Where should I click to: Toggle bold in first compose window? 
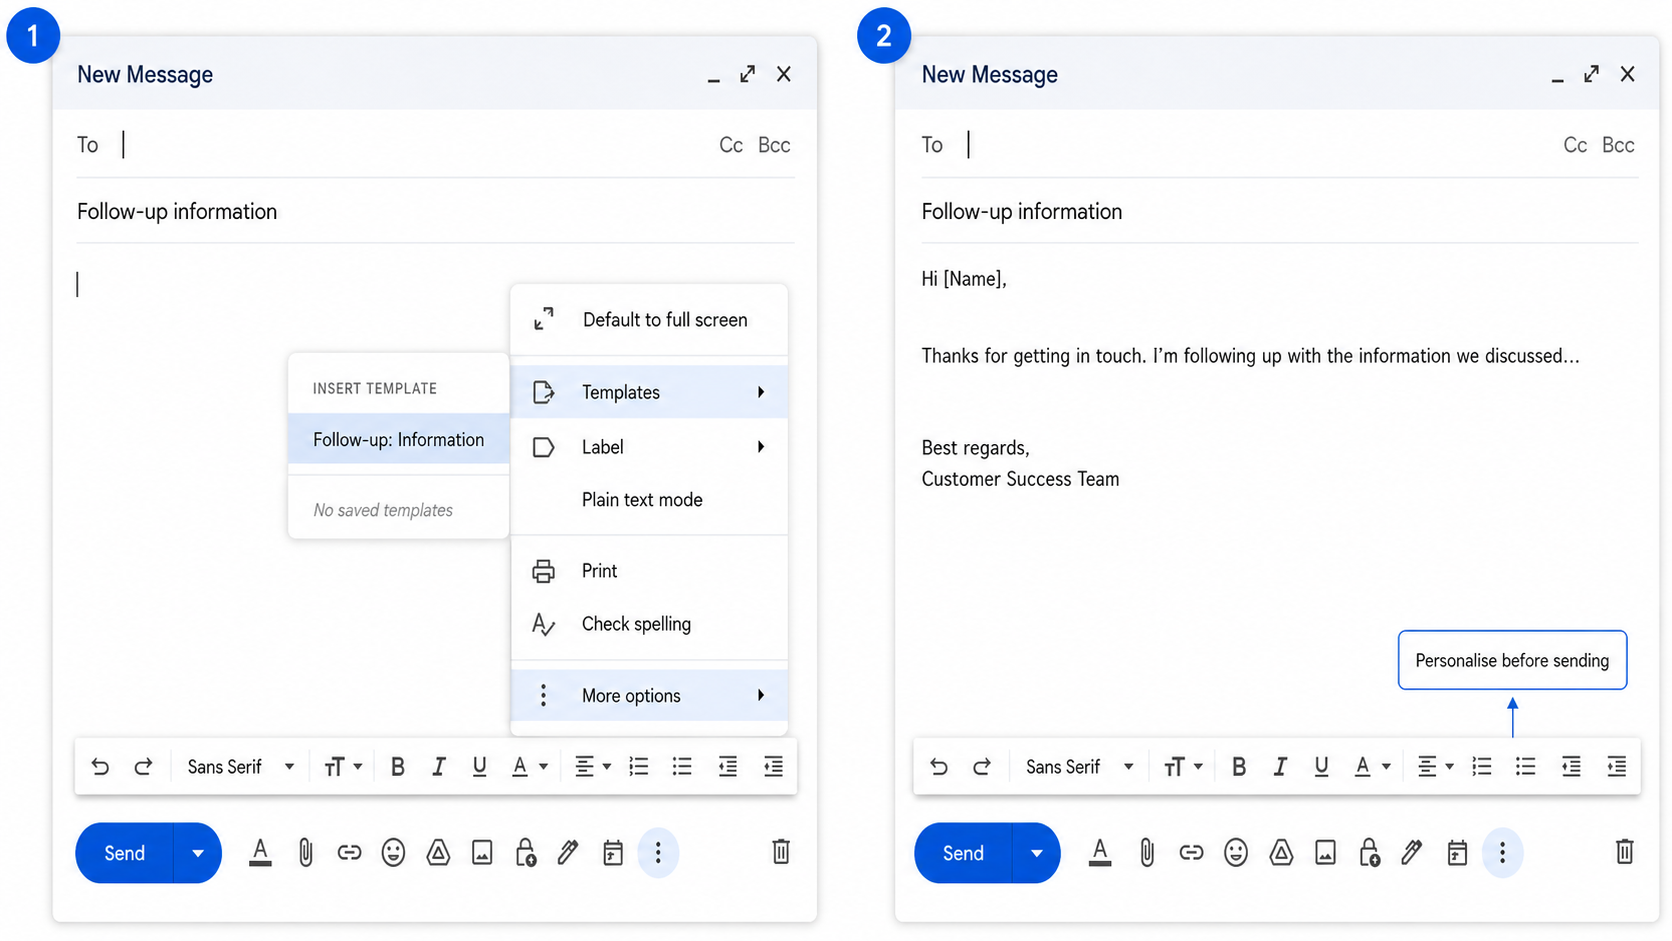pyautogui.click(x=397, y=767)
